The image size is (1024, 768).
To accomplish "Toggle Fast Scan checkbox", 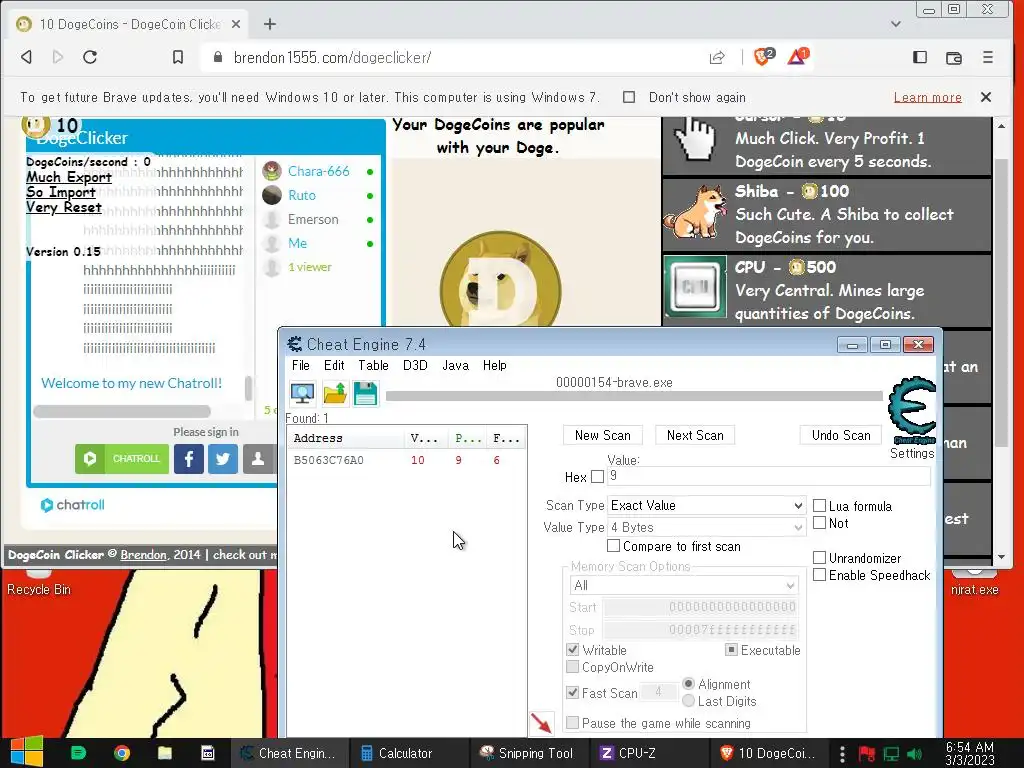I will pos(573,693).
